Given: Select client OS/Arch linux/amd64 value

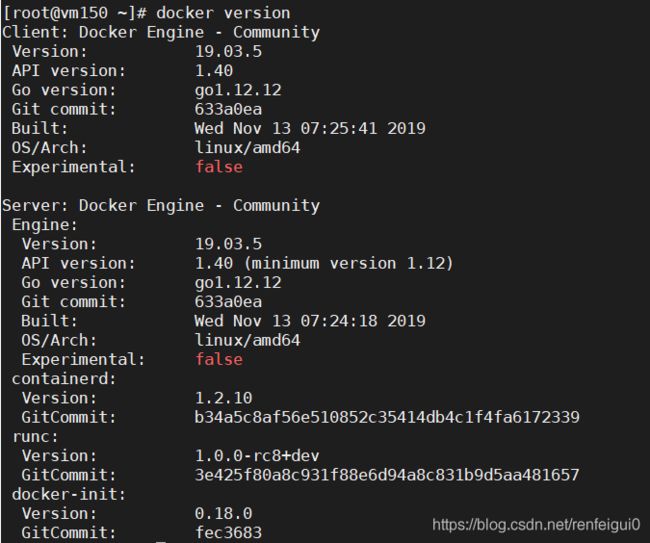Looking at the screenshot, I should 247,148.
